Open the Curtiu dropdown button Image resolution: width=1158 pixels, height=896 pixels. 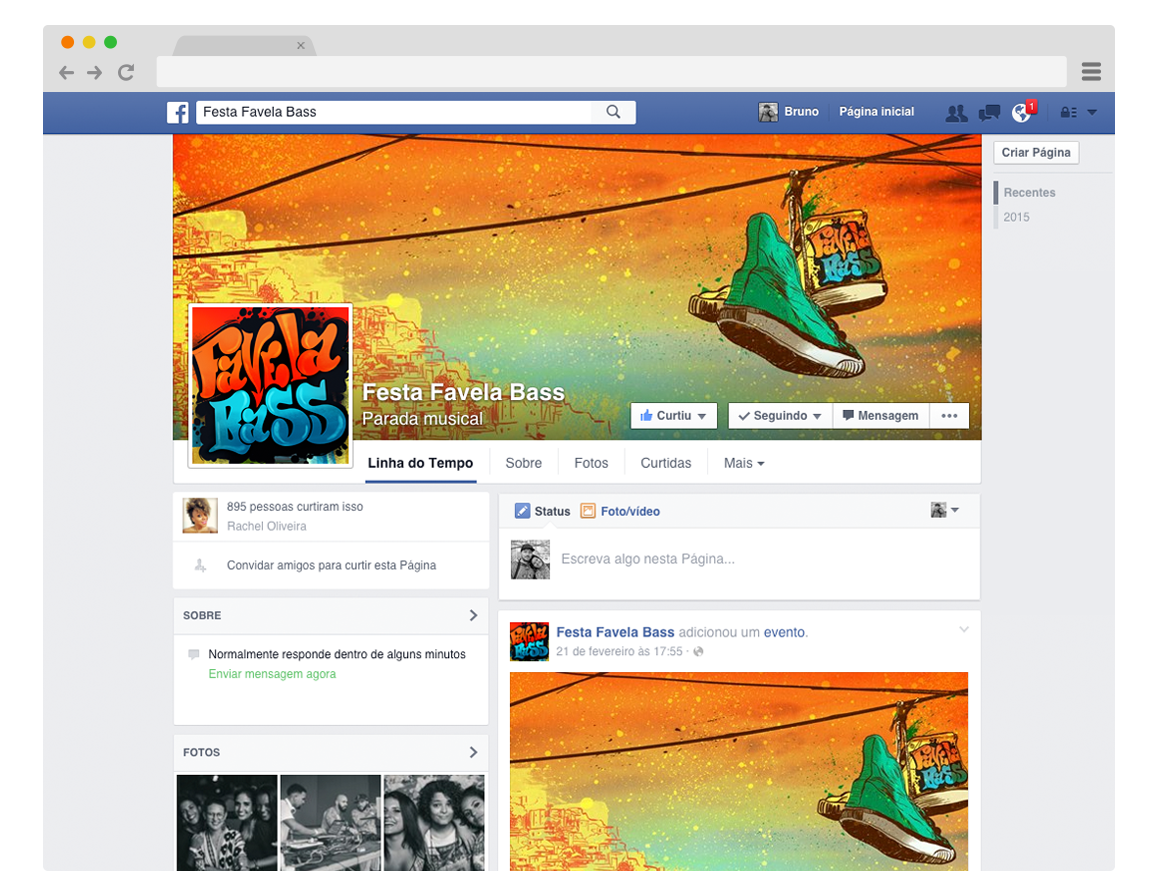click(673, 416)
